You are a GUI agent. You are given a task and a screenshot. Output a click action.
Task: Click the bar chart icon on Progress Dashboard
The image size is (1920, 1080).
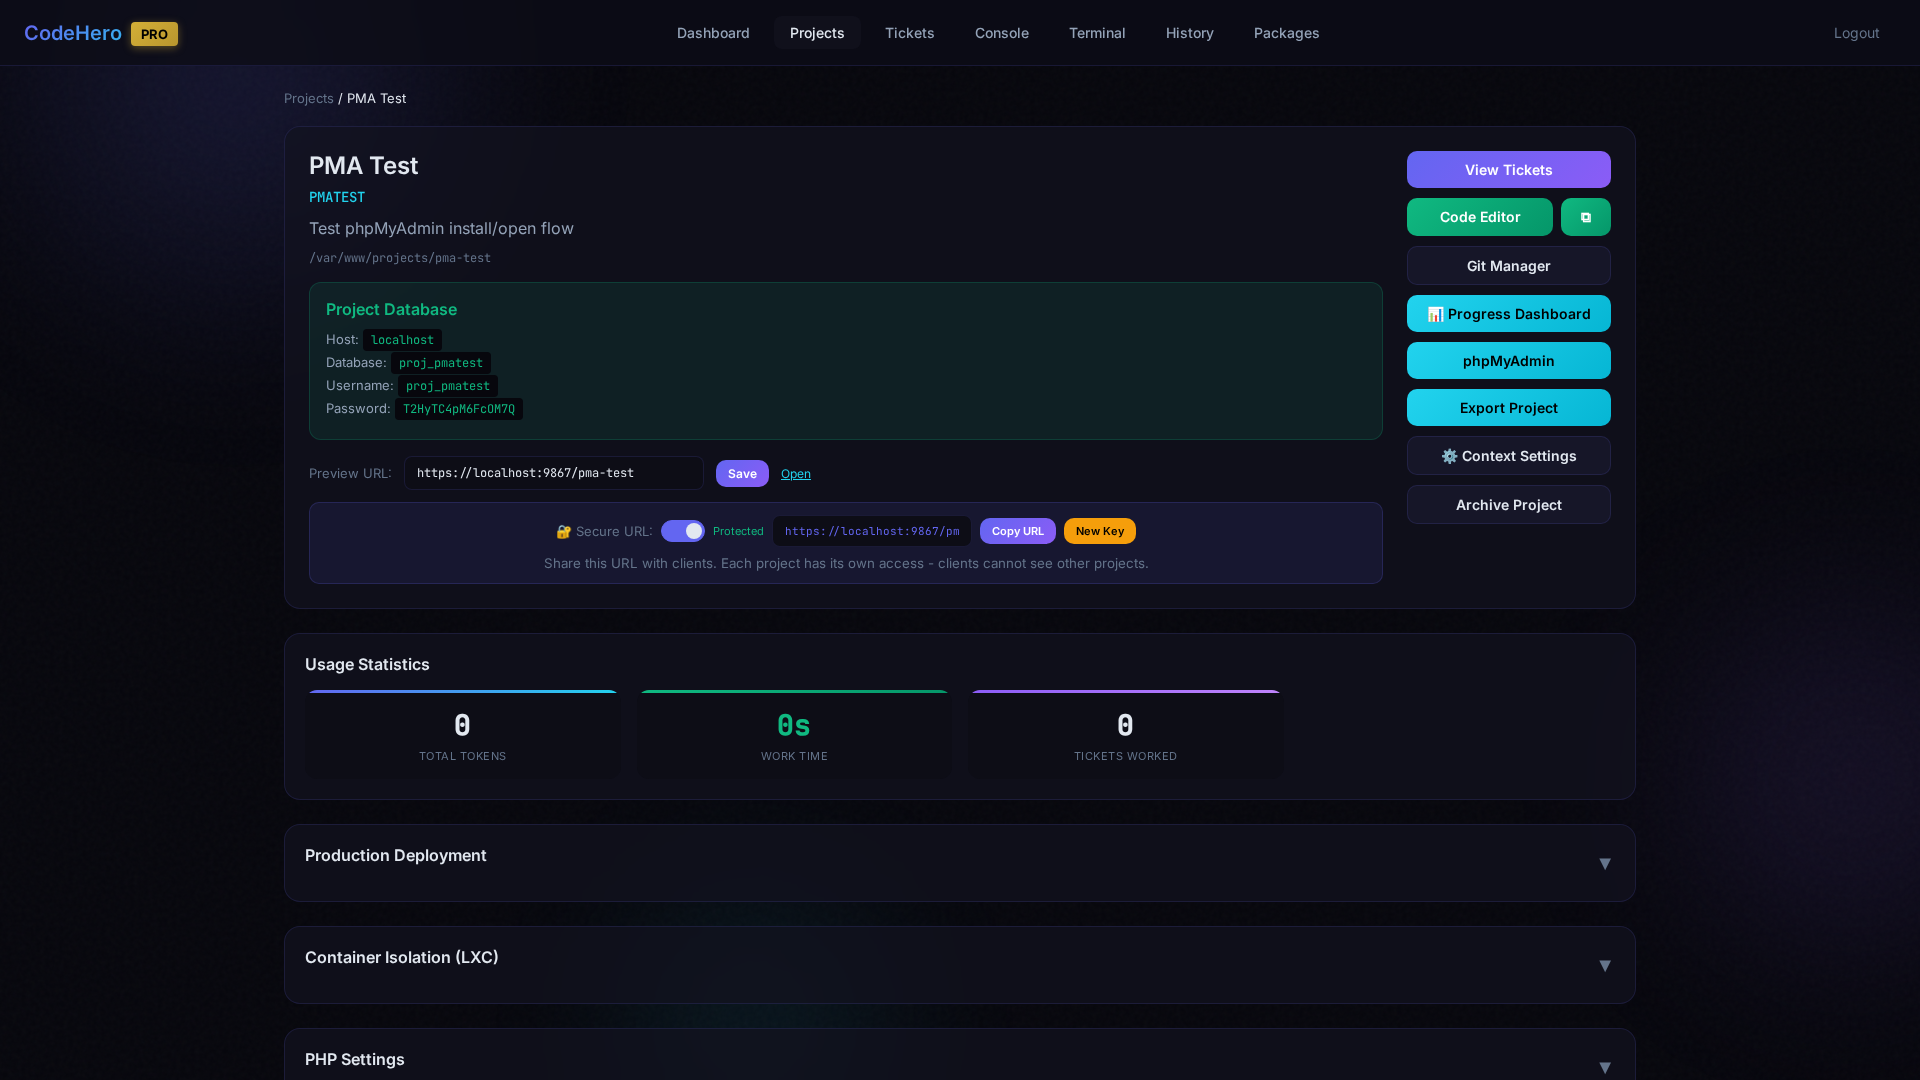(x=1434, y=313)
